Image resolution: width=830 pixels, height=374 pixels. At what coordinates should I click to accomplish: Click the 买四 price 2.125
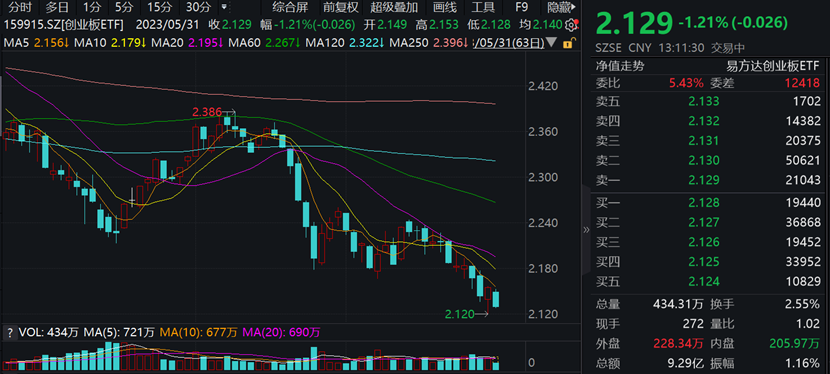tap(703, 261)
